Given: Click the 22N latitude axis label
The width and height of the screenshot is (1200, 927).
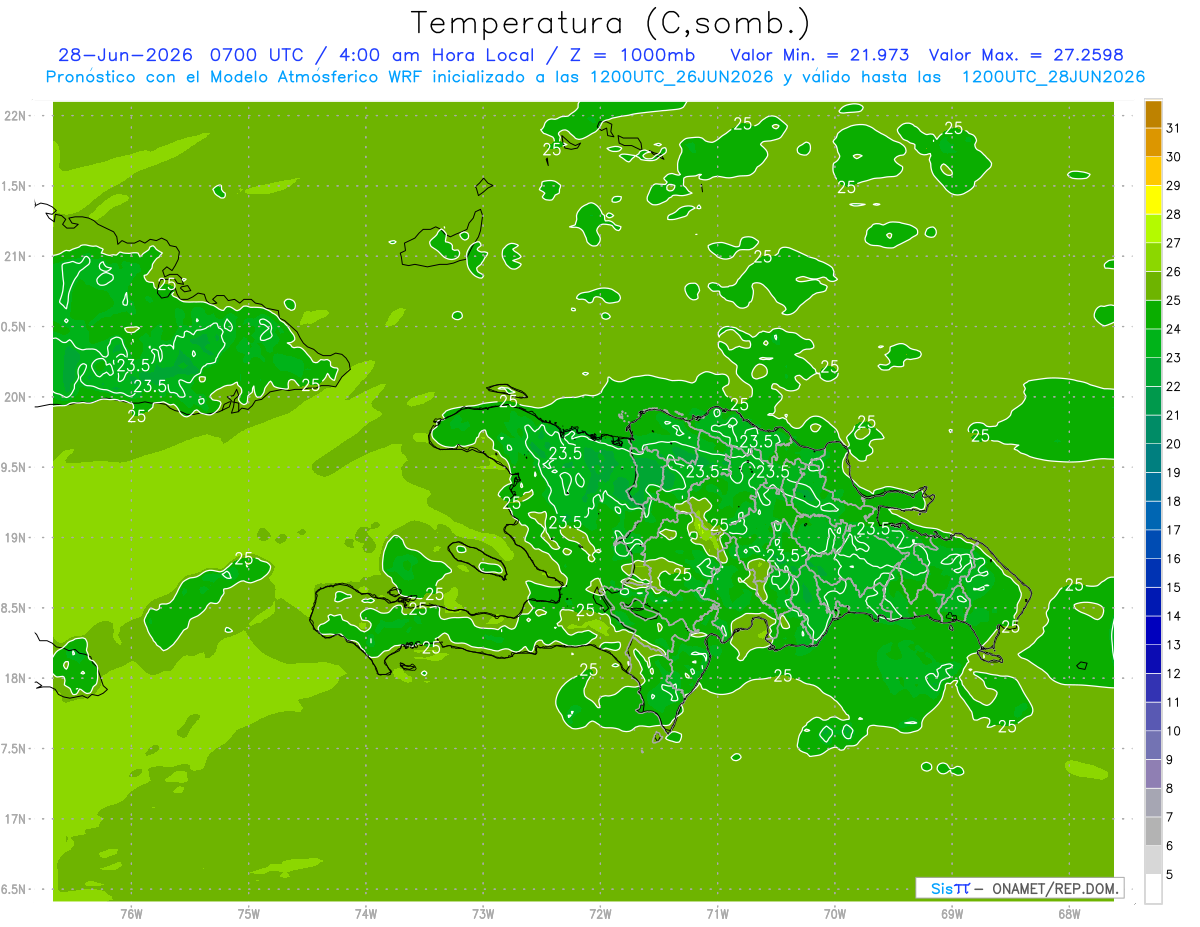Looking at the screenshot, I should click(x=17, y=116).
